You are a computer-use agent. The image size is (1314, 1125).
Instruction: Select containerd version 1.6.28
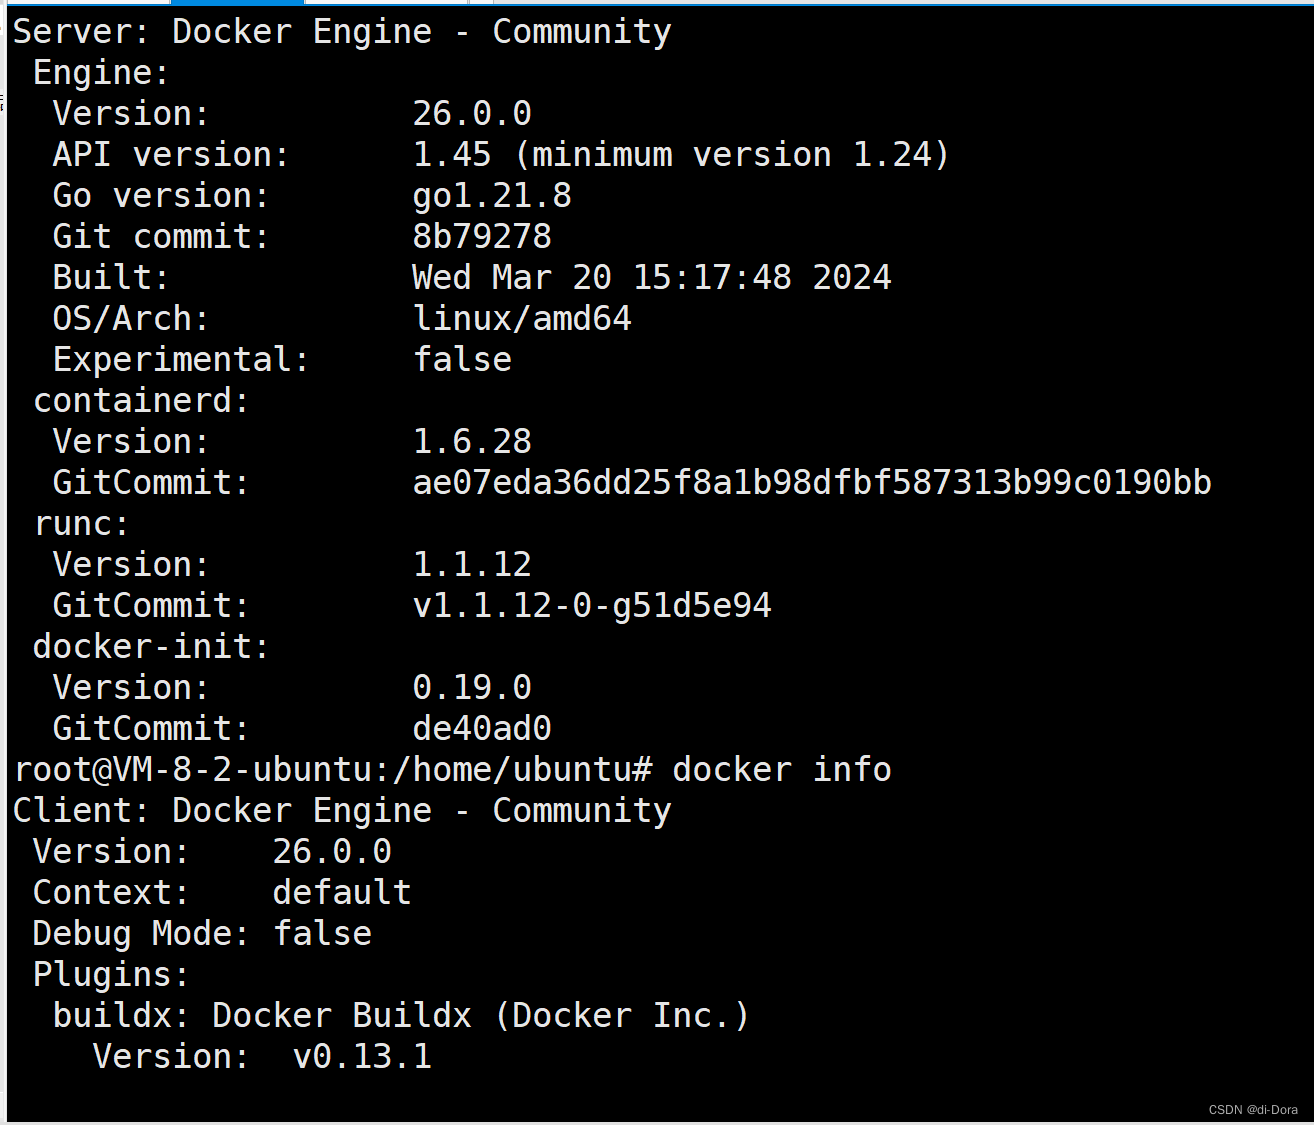click(472, 442)
